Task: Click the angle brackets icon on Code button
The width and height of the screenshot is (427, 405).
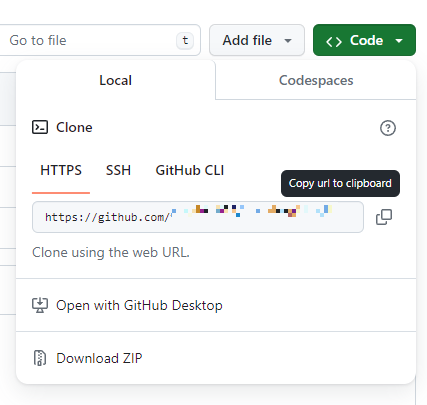Action: [x=334, y=41]
